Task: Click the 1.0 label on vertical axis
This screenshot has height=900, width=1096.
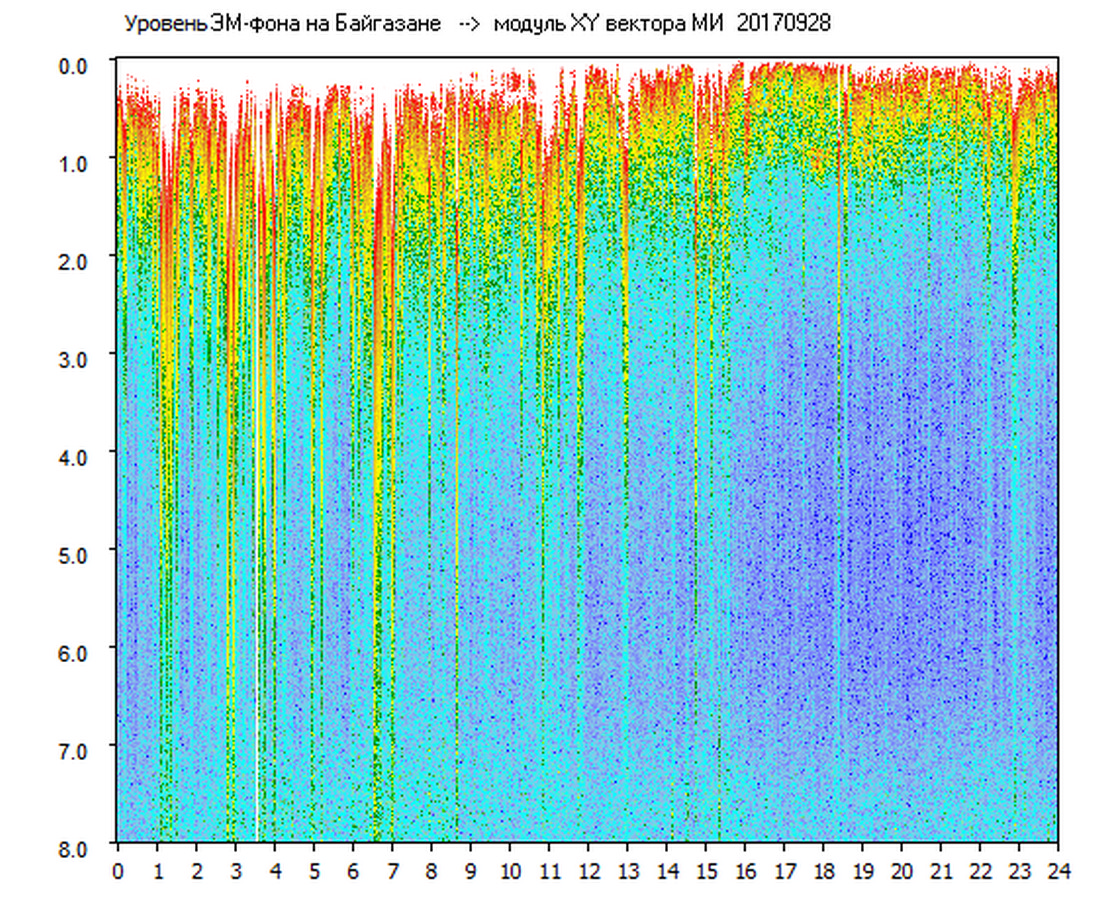Action: pyautogui.click(x=75, y=162)
